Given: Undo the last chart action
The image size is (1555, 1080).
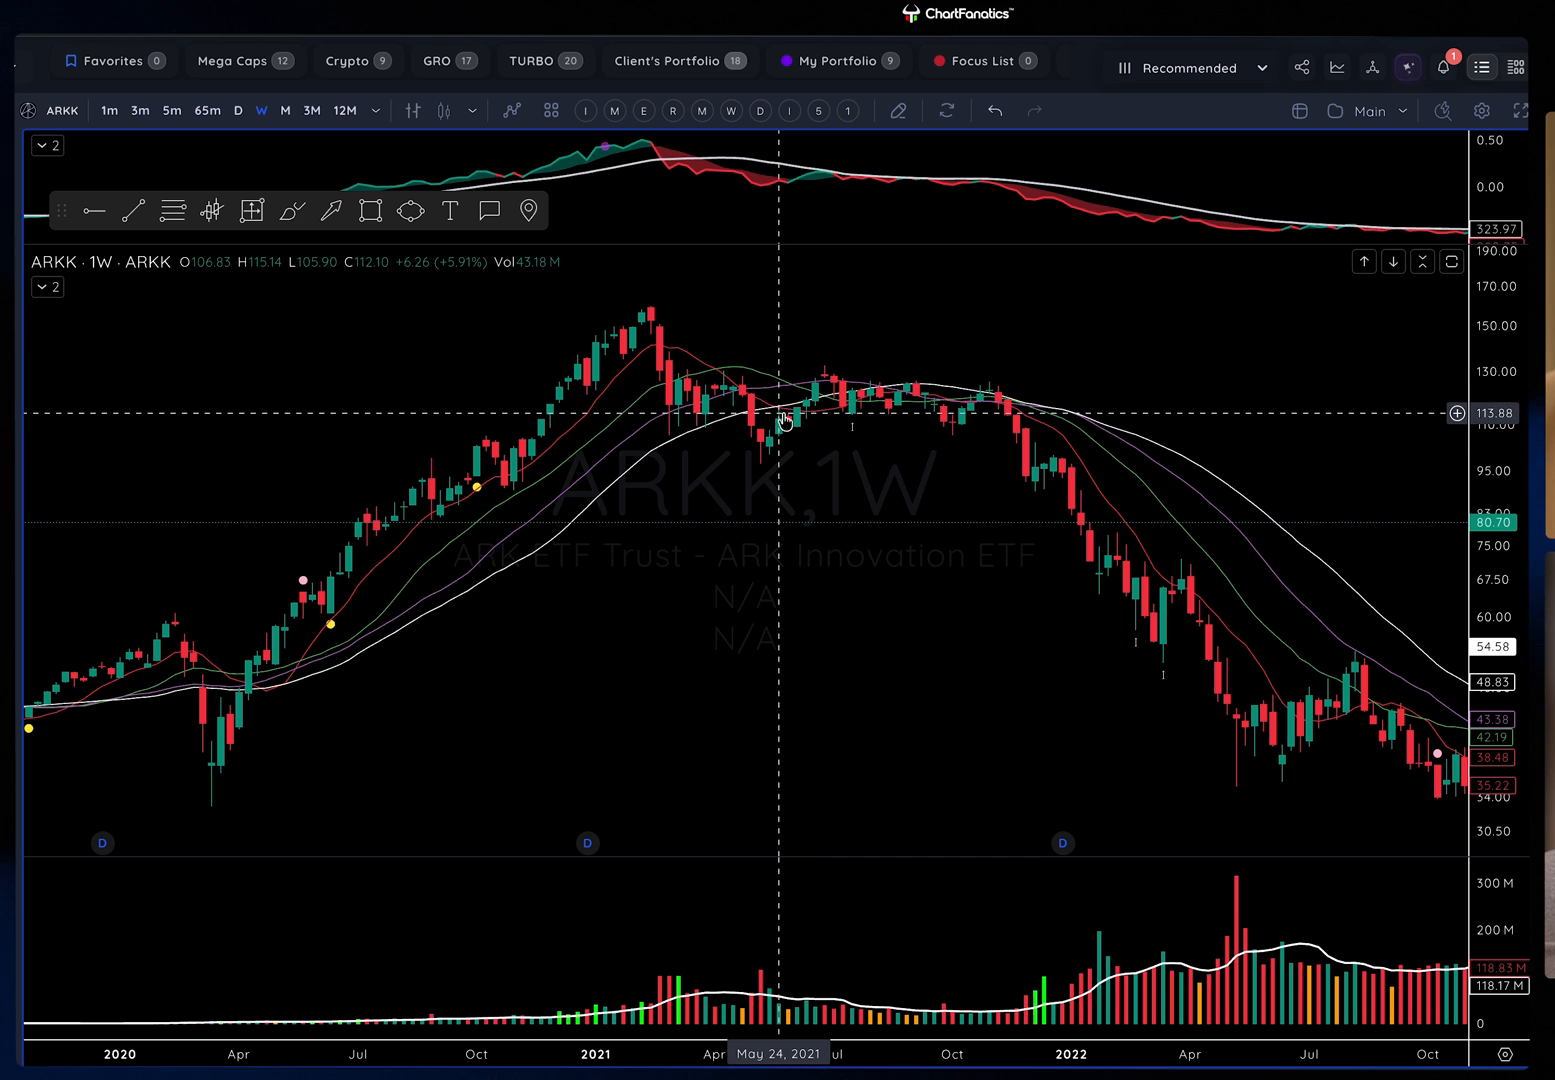Looking at the screenshot, I should [995, 111].
